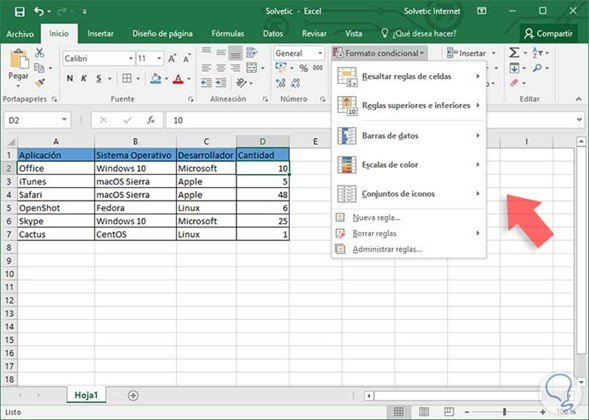This screenshot has width=589, height=420.
Task: Decrease font size with small A icon
Action: (187, 59)
